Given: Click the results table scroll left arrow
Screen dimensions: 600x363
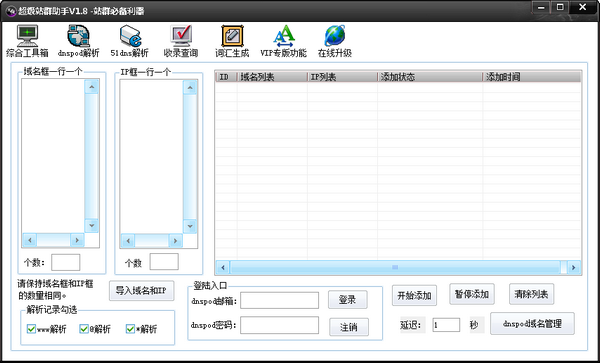Looking at the screenshot, I should [x=223, y=267].
